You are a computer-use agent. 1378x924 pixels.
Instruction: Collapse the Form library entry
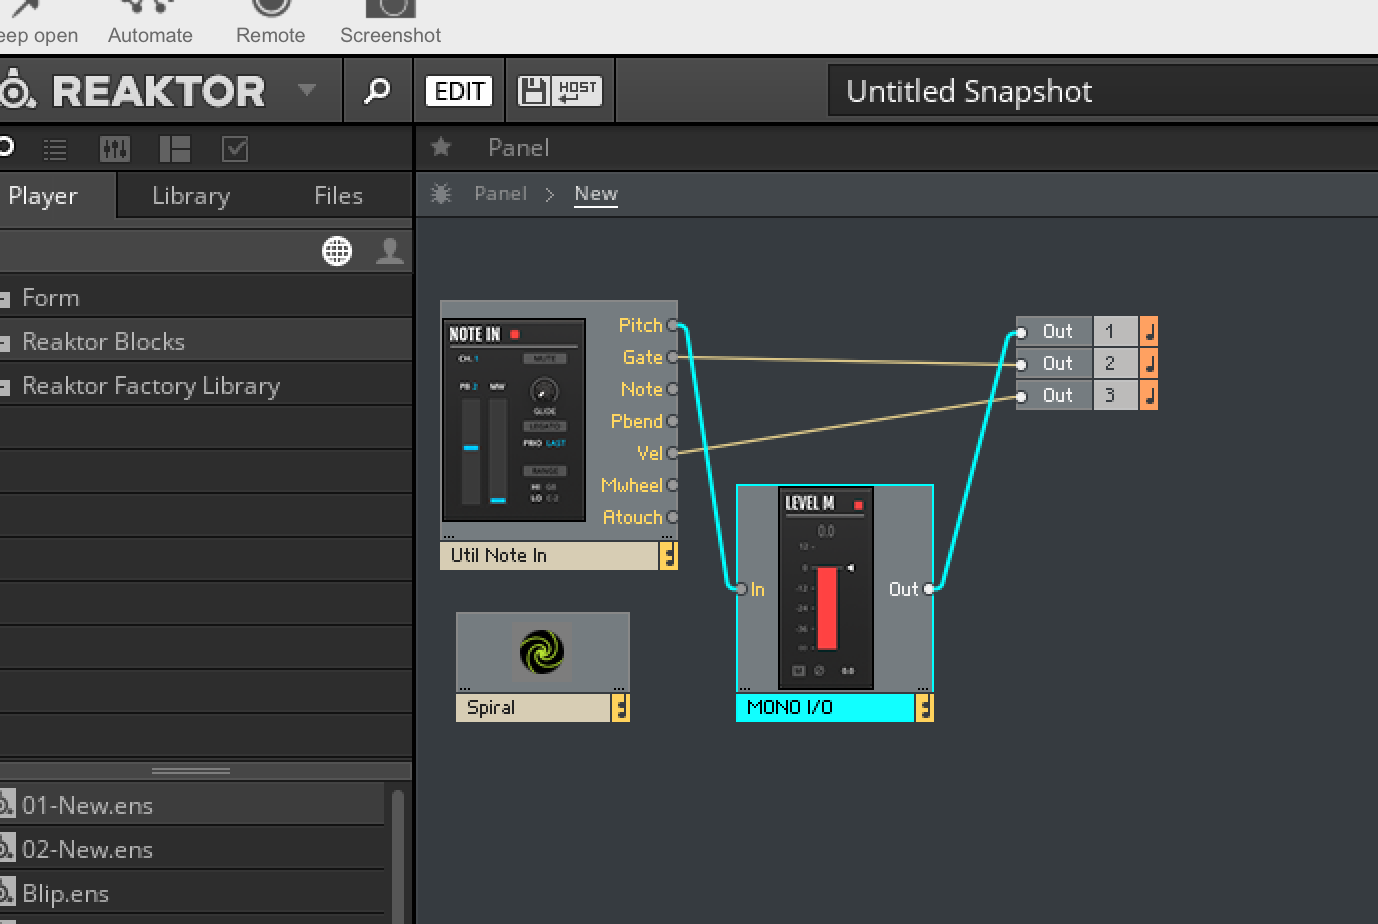point(5,298)
